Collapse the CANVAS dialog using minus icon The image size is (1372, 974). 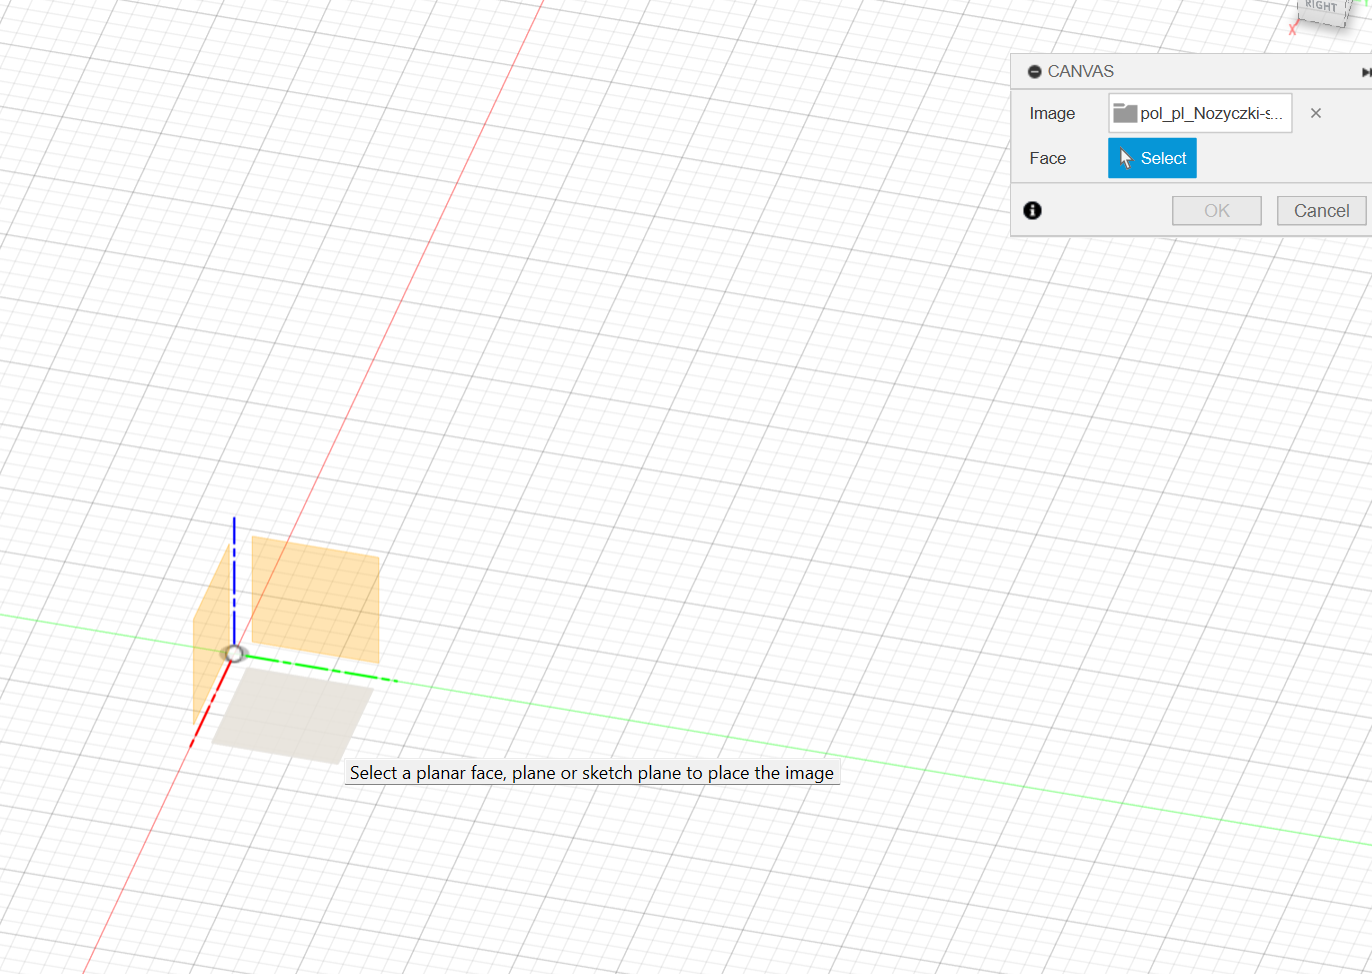click(x=1034, y=72)
